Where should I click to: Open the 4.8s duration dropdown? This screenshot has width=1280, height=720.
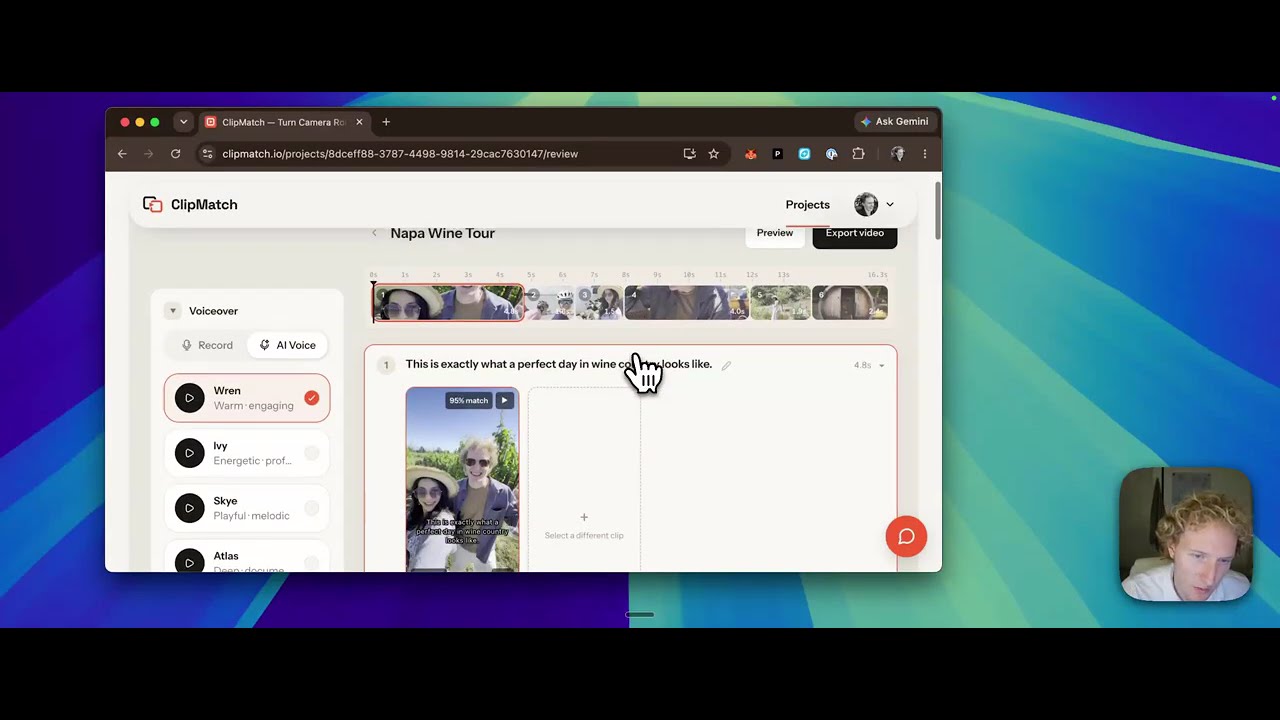(x=869, y=365)
